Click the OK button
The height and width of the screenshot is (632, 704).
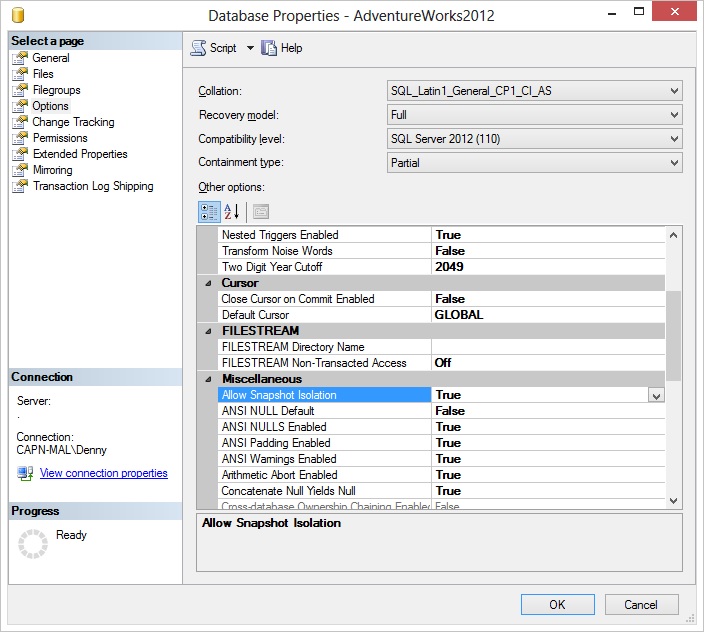558,605
